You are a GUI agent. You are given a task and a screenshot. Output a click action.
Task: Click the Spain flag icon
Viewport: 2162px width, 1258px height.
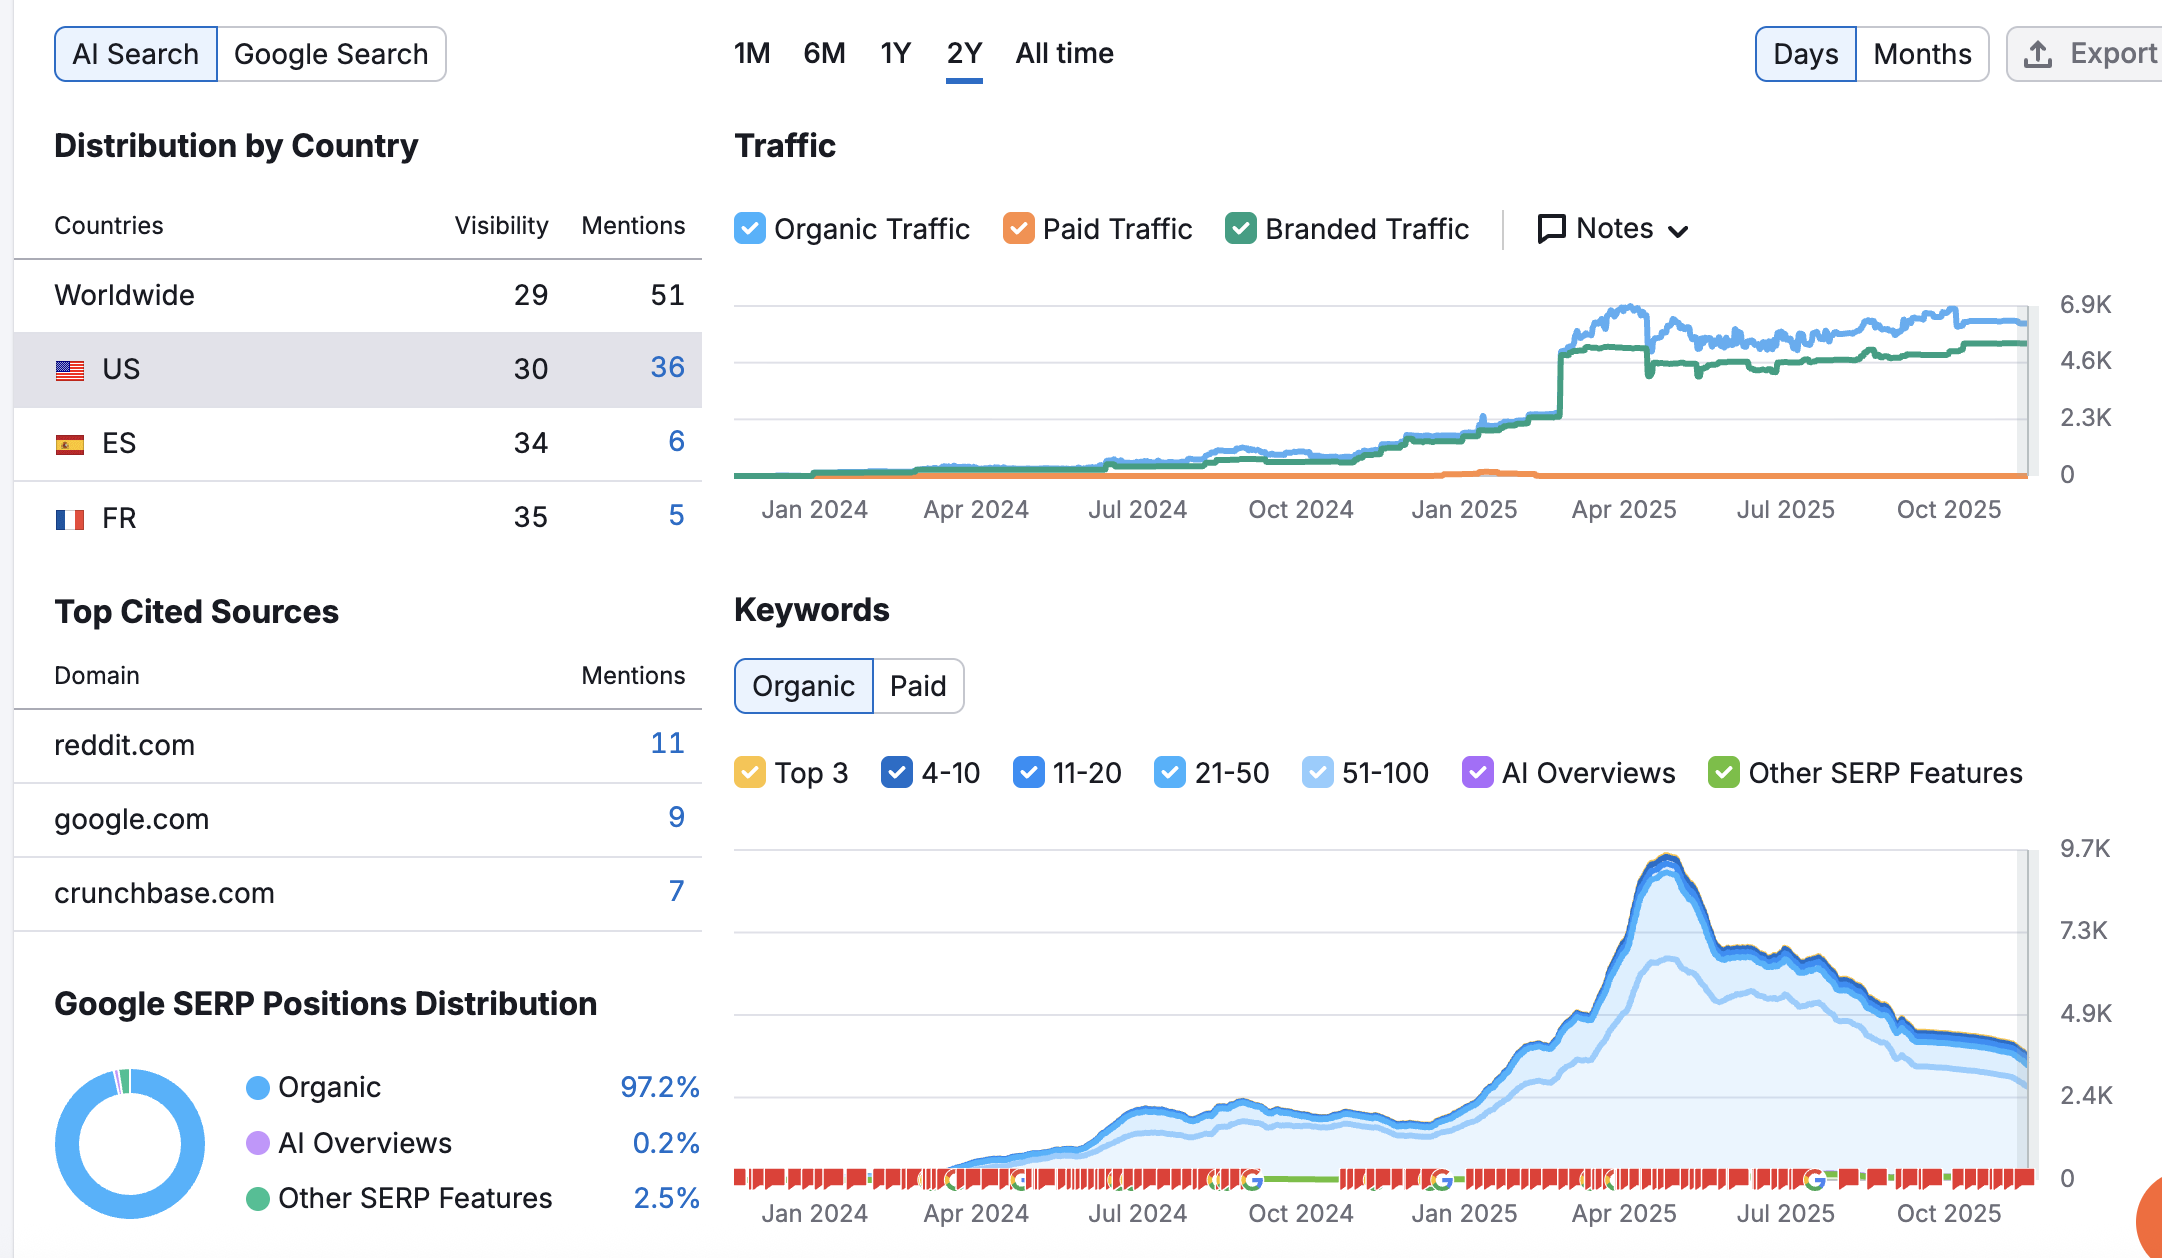pyautogui.click(x=70, y=444)
